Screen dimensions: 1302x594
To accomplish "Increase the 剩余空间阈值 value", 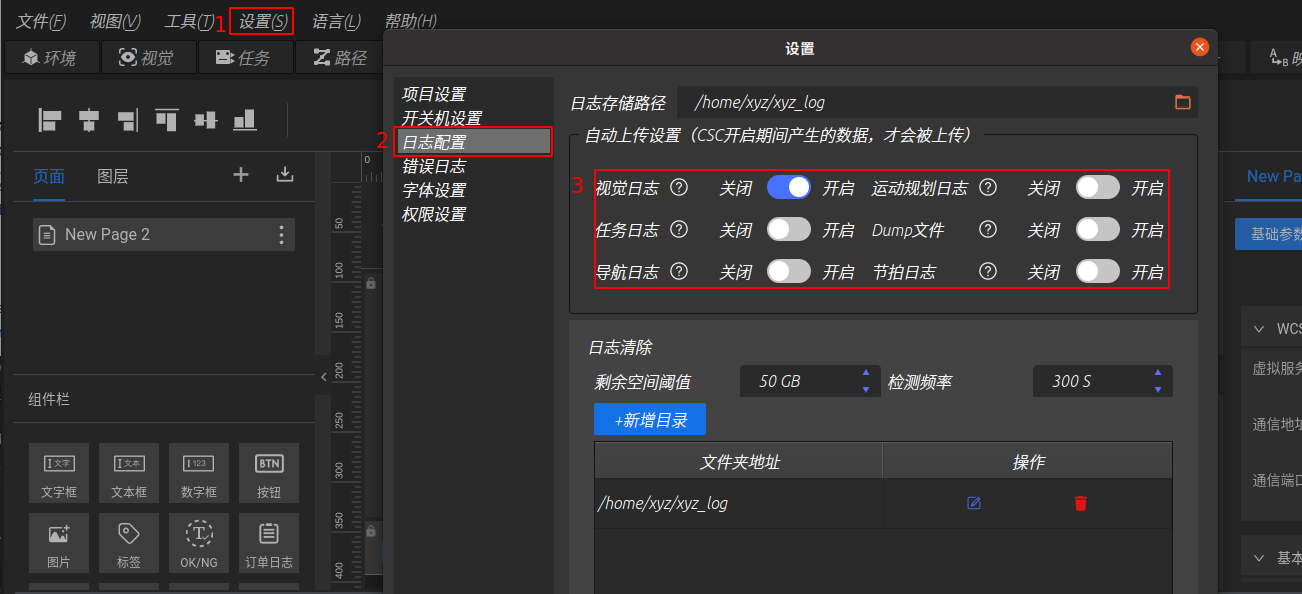I will pyautogui.click(x=865, y=374).
